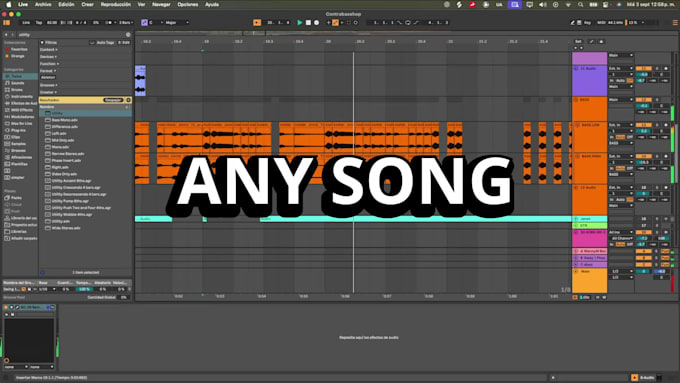680x383 pixels.
Task: Click the 11 Audio track volume field
Action: [x=643, y=75]
